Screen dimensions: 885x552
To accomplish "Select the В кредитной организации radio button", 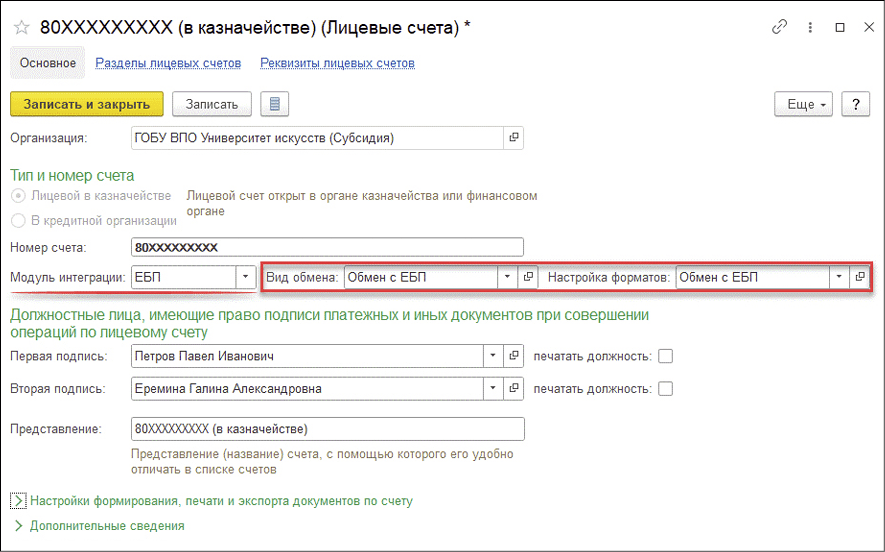I will tap(18, 220).
